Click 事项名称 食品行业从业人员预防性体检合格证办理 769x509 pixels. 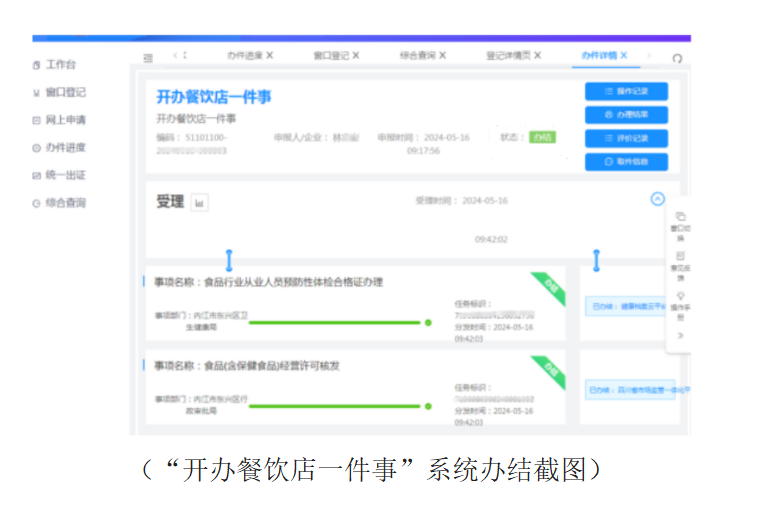click(269, 282)
